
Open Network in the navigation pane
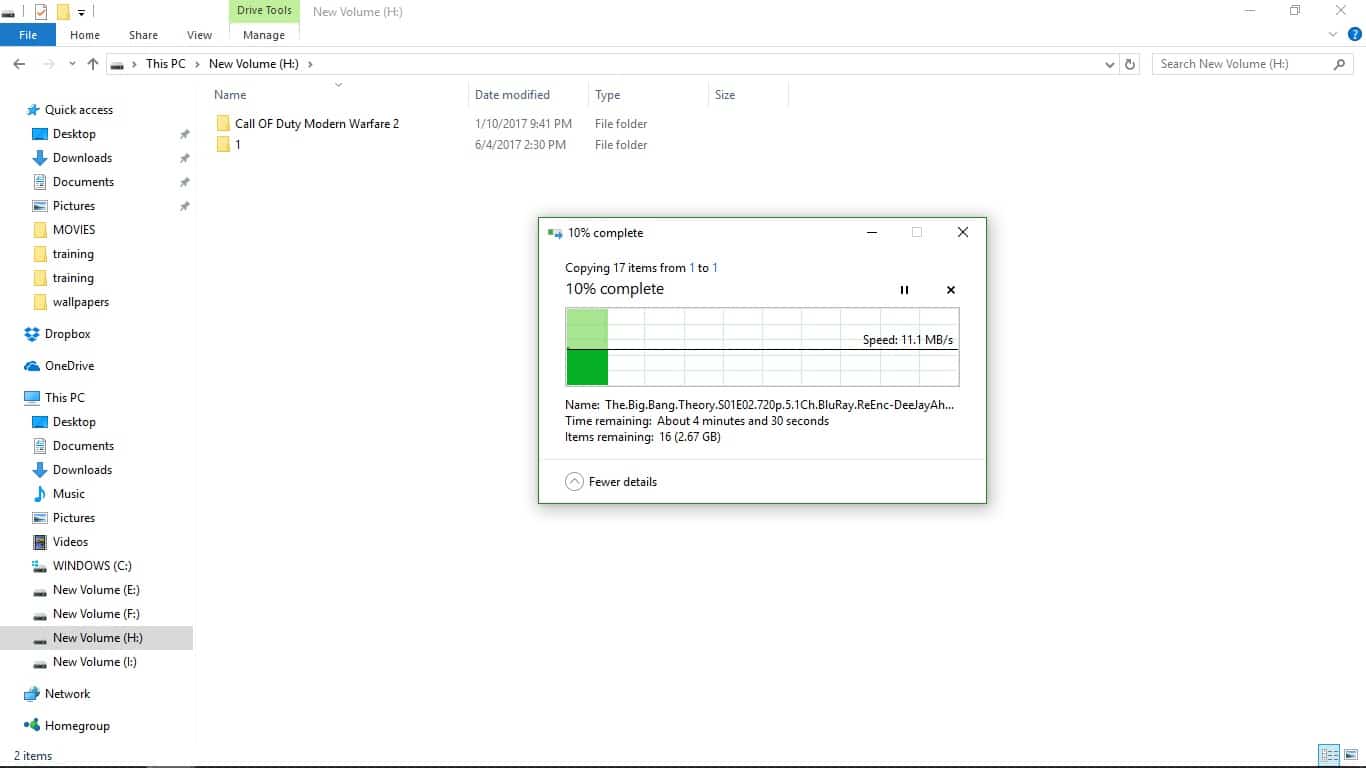[x=67, y=694]
